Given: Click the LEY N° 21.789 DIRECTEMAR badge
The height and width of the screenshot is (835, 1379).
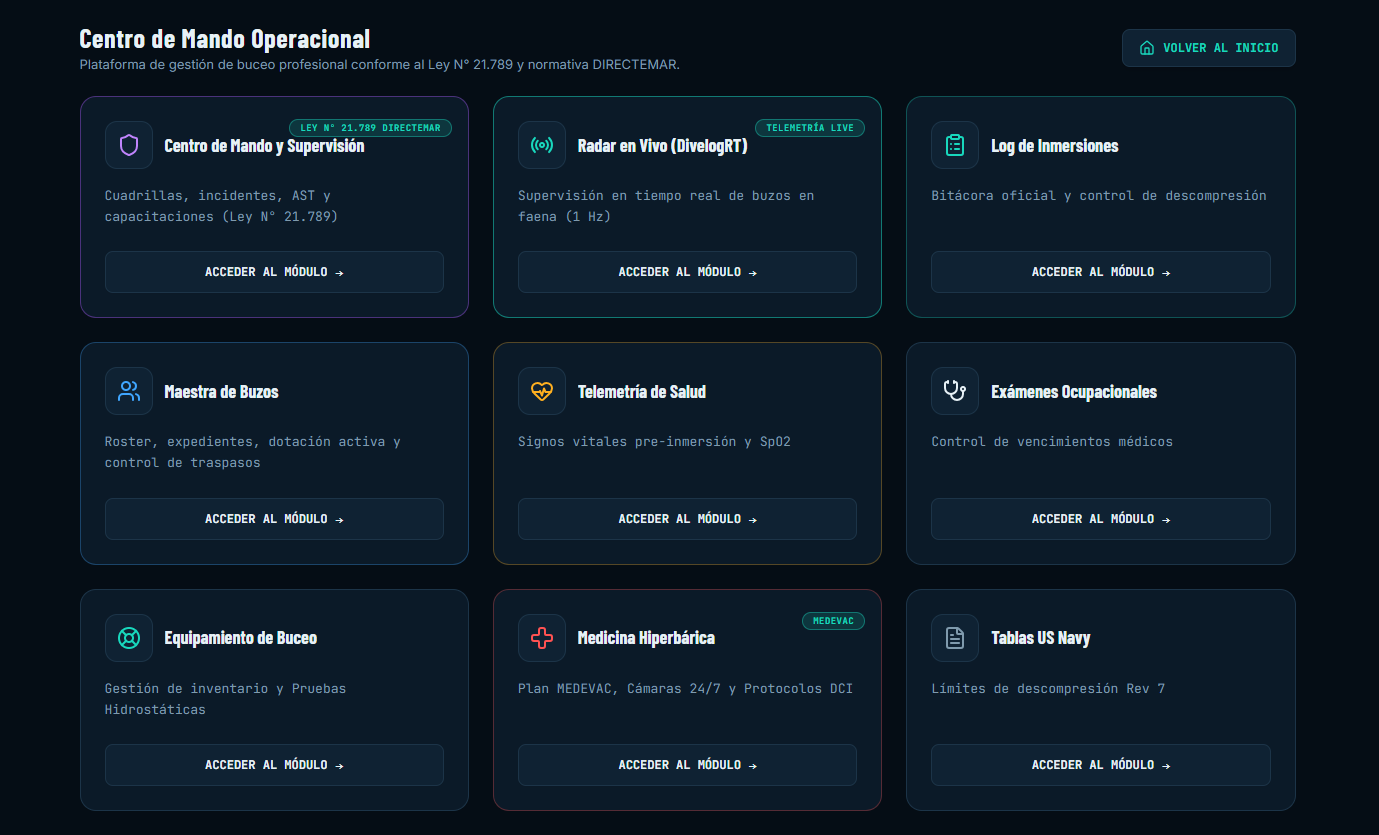Looking at the screenshot, I should 370,128.
